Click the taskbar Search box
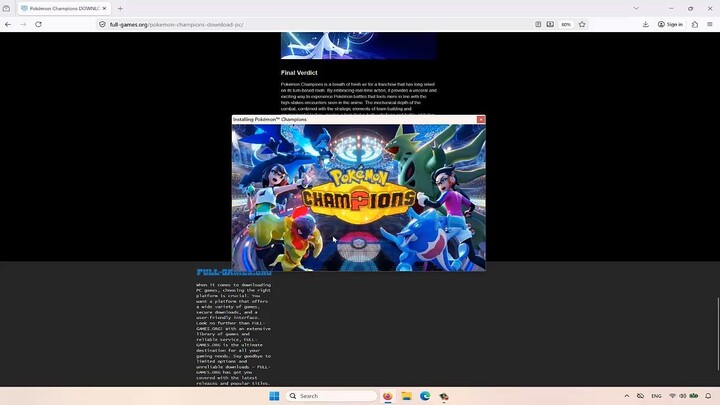Image resolution: width=720 pixels, height=405 pixels. (x=331, y=396)
